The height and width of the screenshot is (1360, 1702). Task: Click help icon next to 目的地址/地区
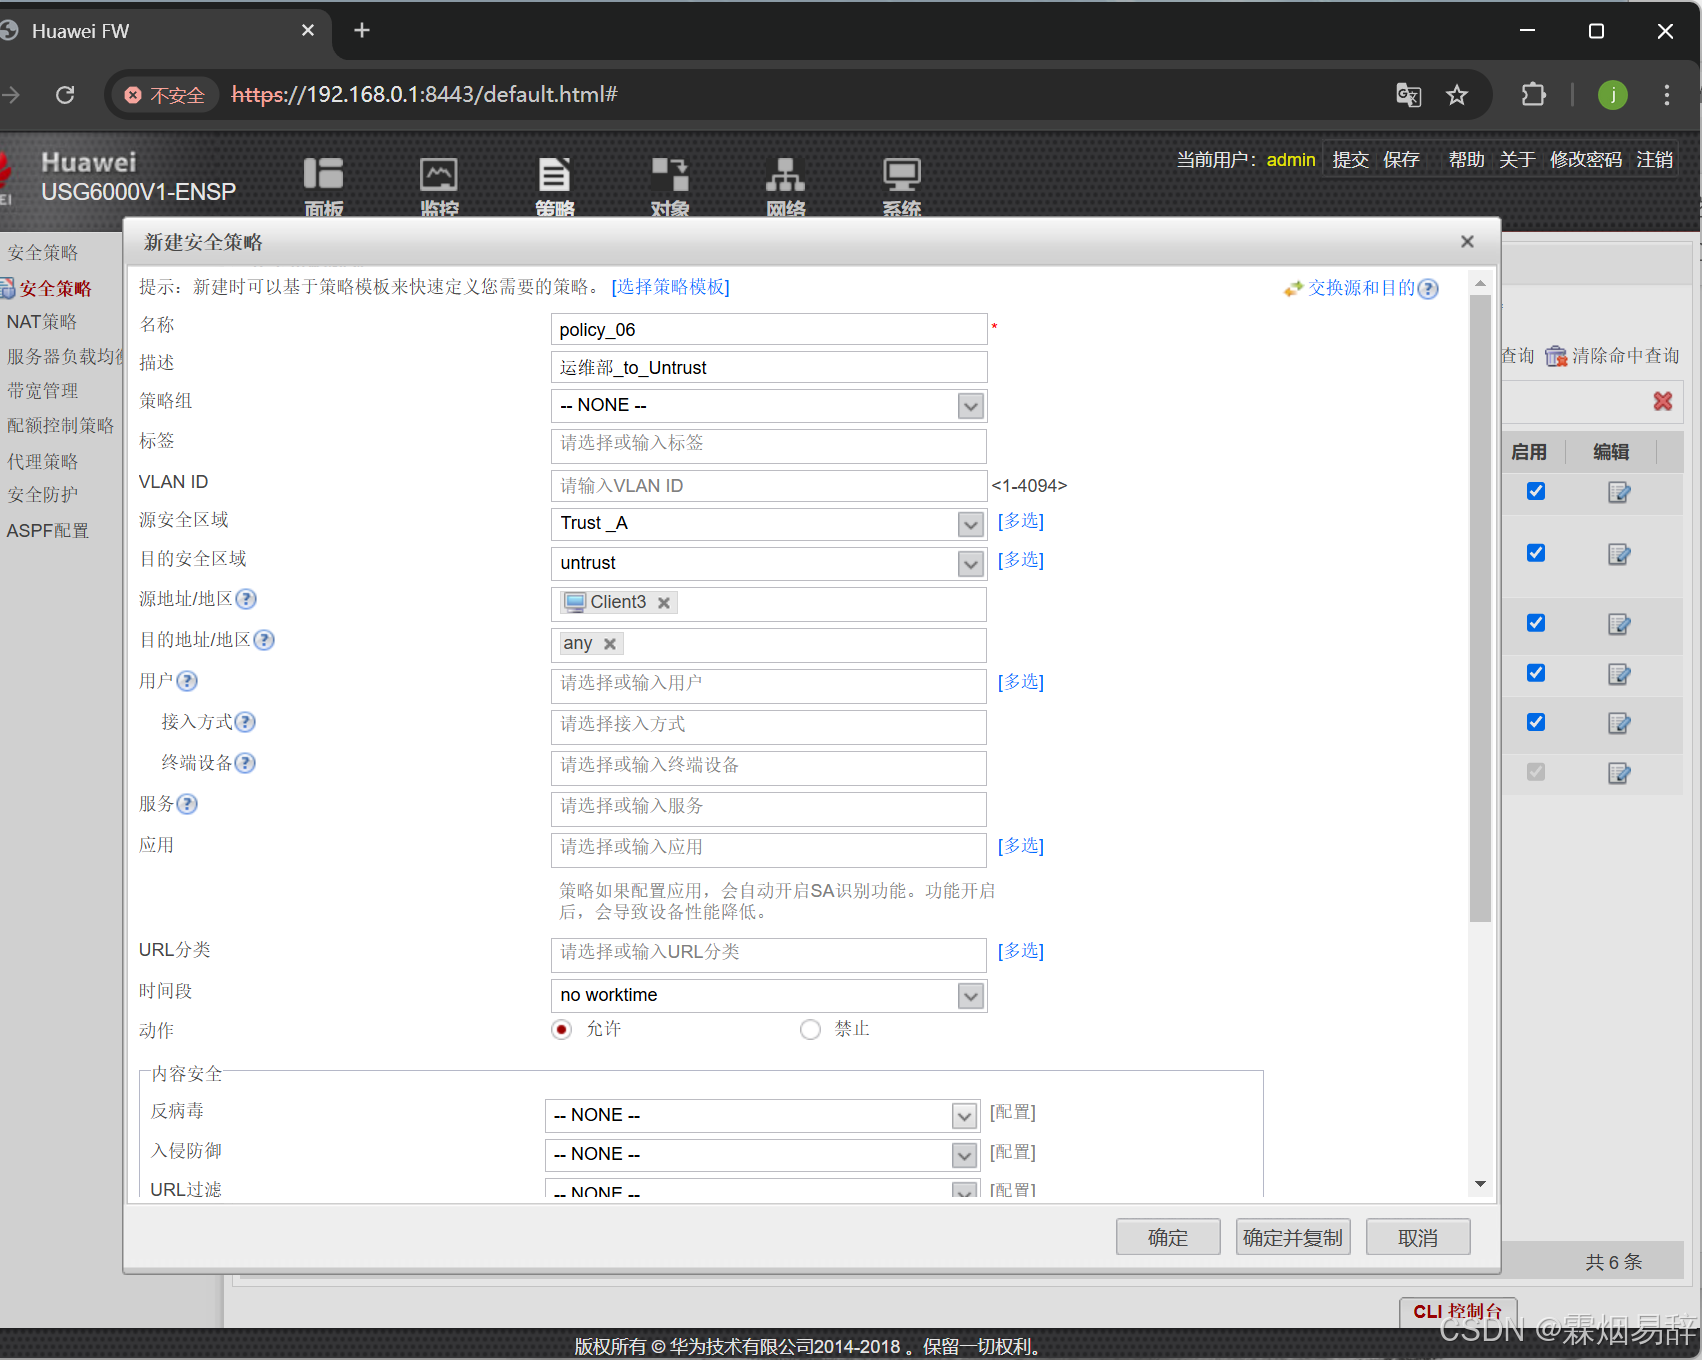pos(264,640)
